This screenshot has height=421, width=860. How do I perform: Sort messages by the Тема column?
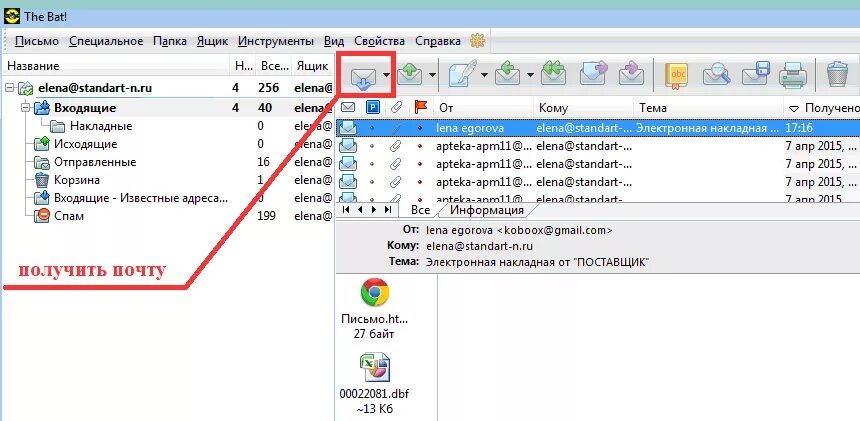click(709, 108)
